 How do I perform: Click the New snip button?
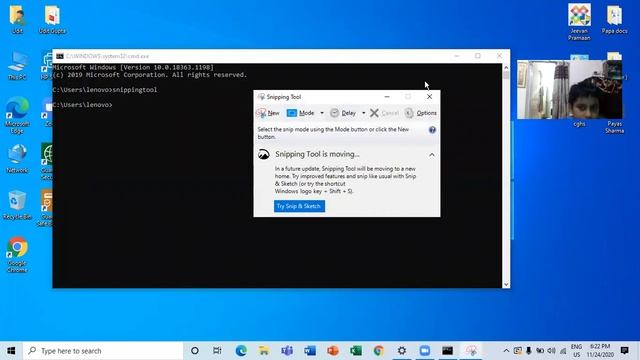[268, 113]
